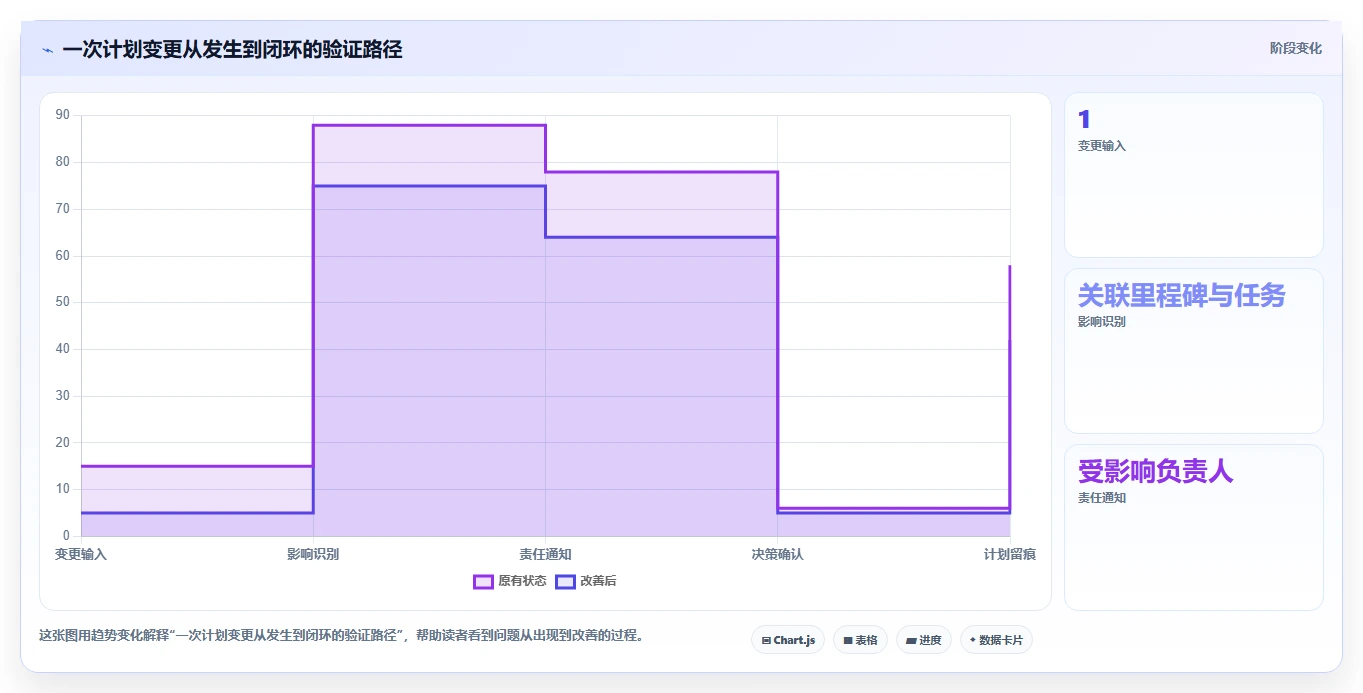Click the 变更输入 x-axis label
The width and height of the screenshot is (1363, 693).
[81, 554]
